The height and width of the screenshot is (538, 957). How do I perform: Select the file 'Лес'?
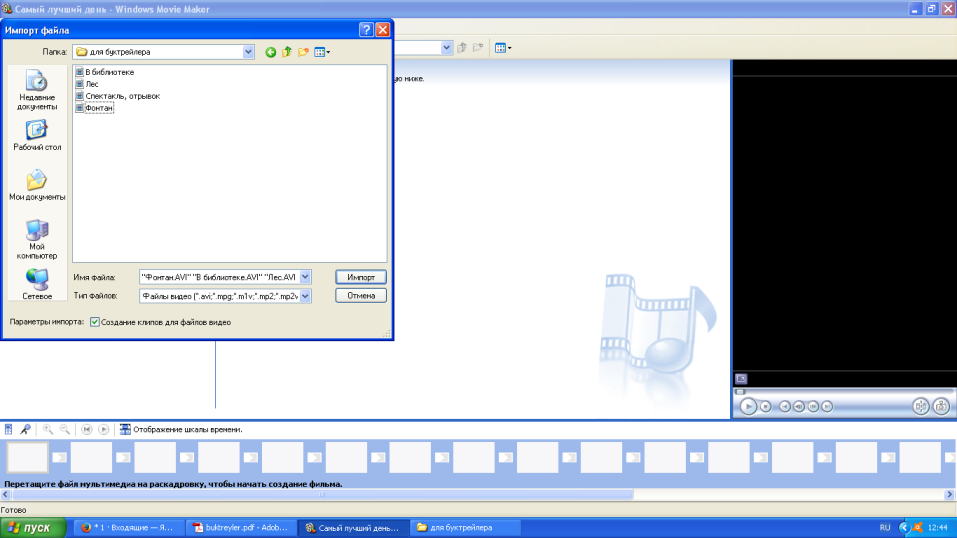87,84
